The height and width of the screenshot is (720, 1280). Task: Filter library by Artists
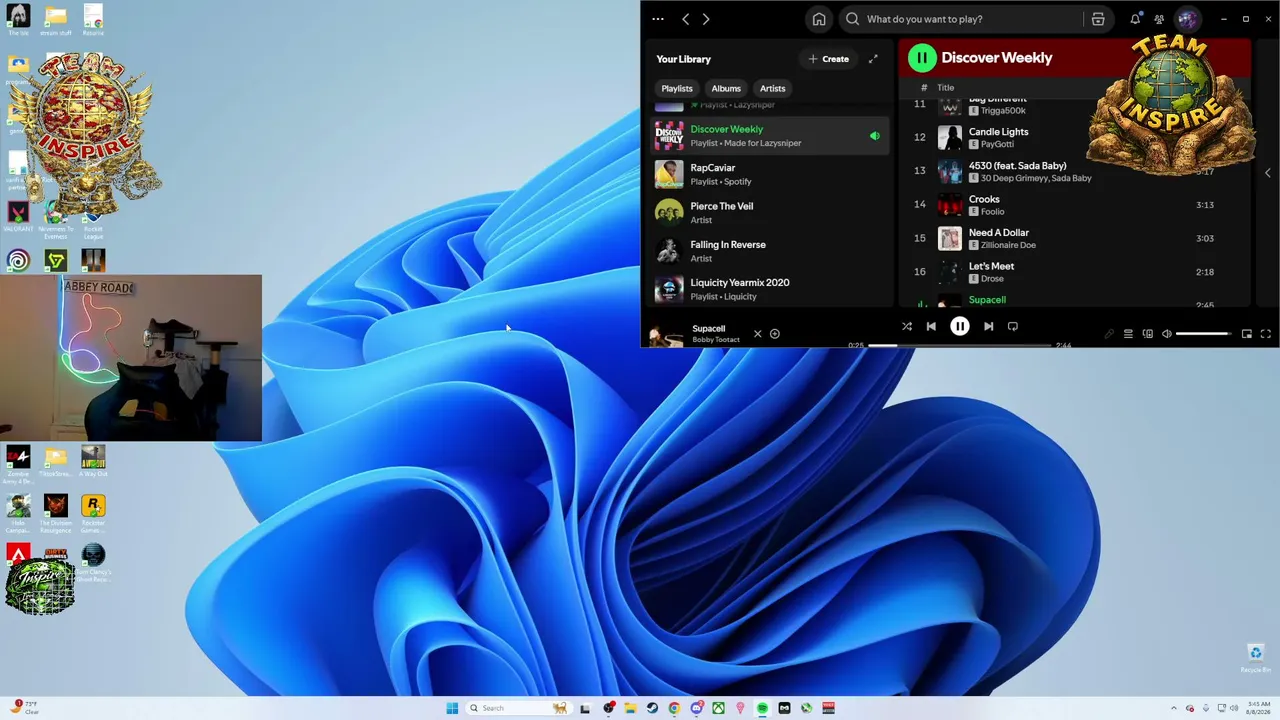[x=773, y=88]
